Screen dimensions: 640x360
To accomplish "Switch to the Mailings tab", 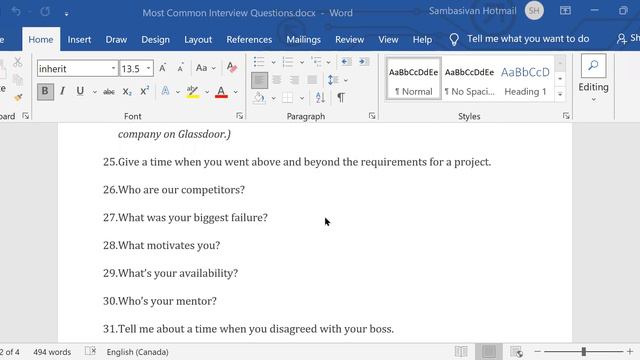I will [303, 40].
